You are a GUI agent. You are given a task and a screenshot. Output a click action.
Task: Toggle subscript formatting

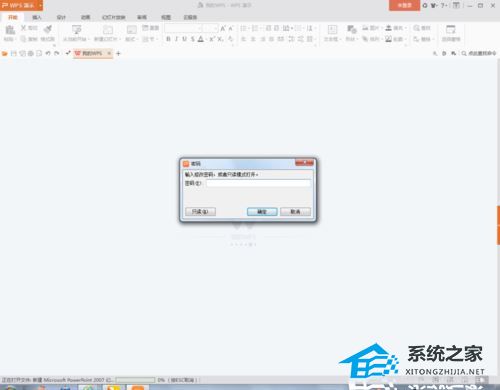click(x=220, y=39)
